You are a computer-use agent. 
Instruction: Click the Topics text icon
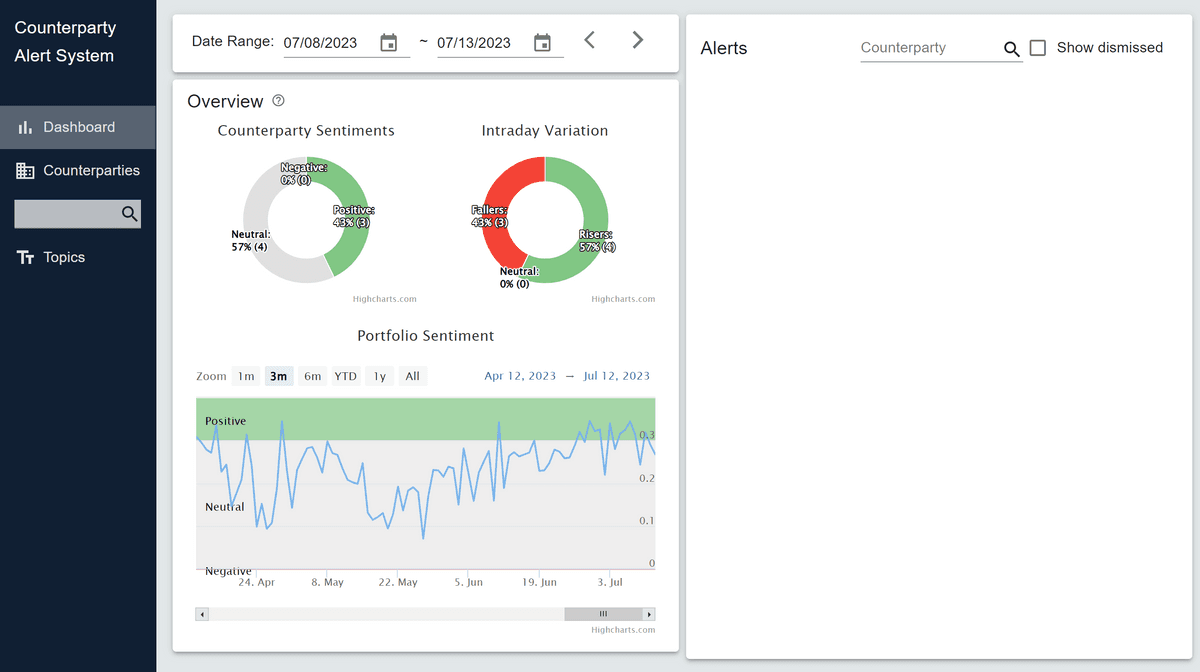coord(26,258)
